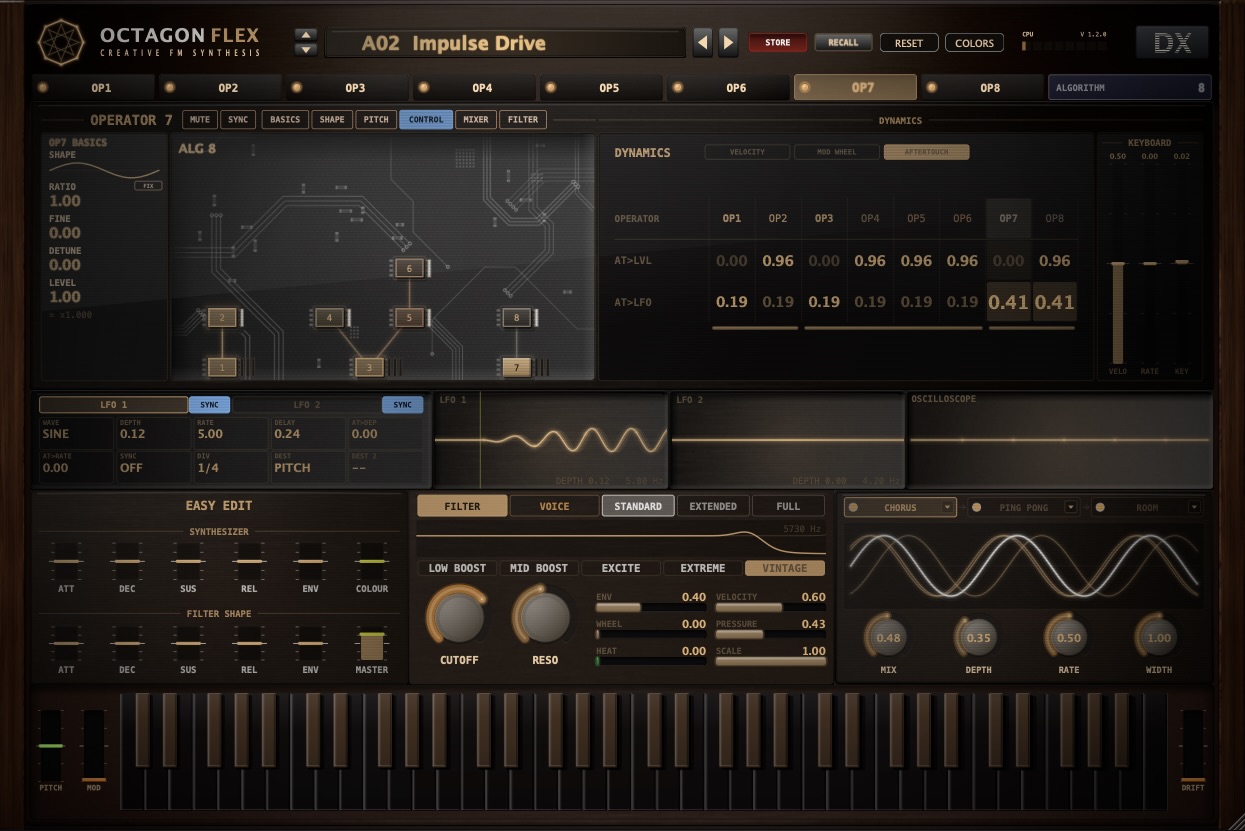1245x831 pixels.
Task: Toggle the FIX ratio switch
Action: [148, 186]
